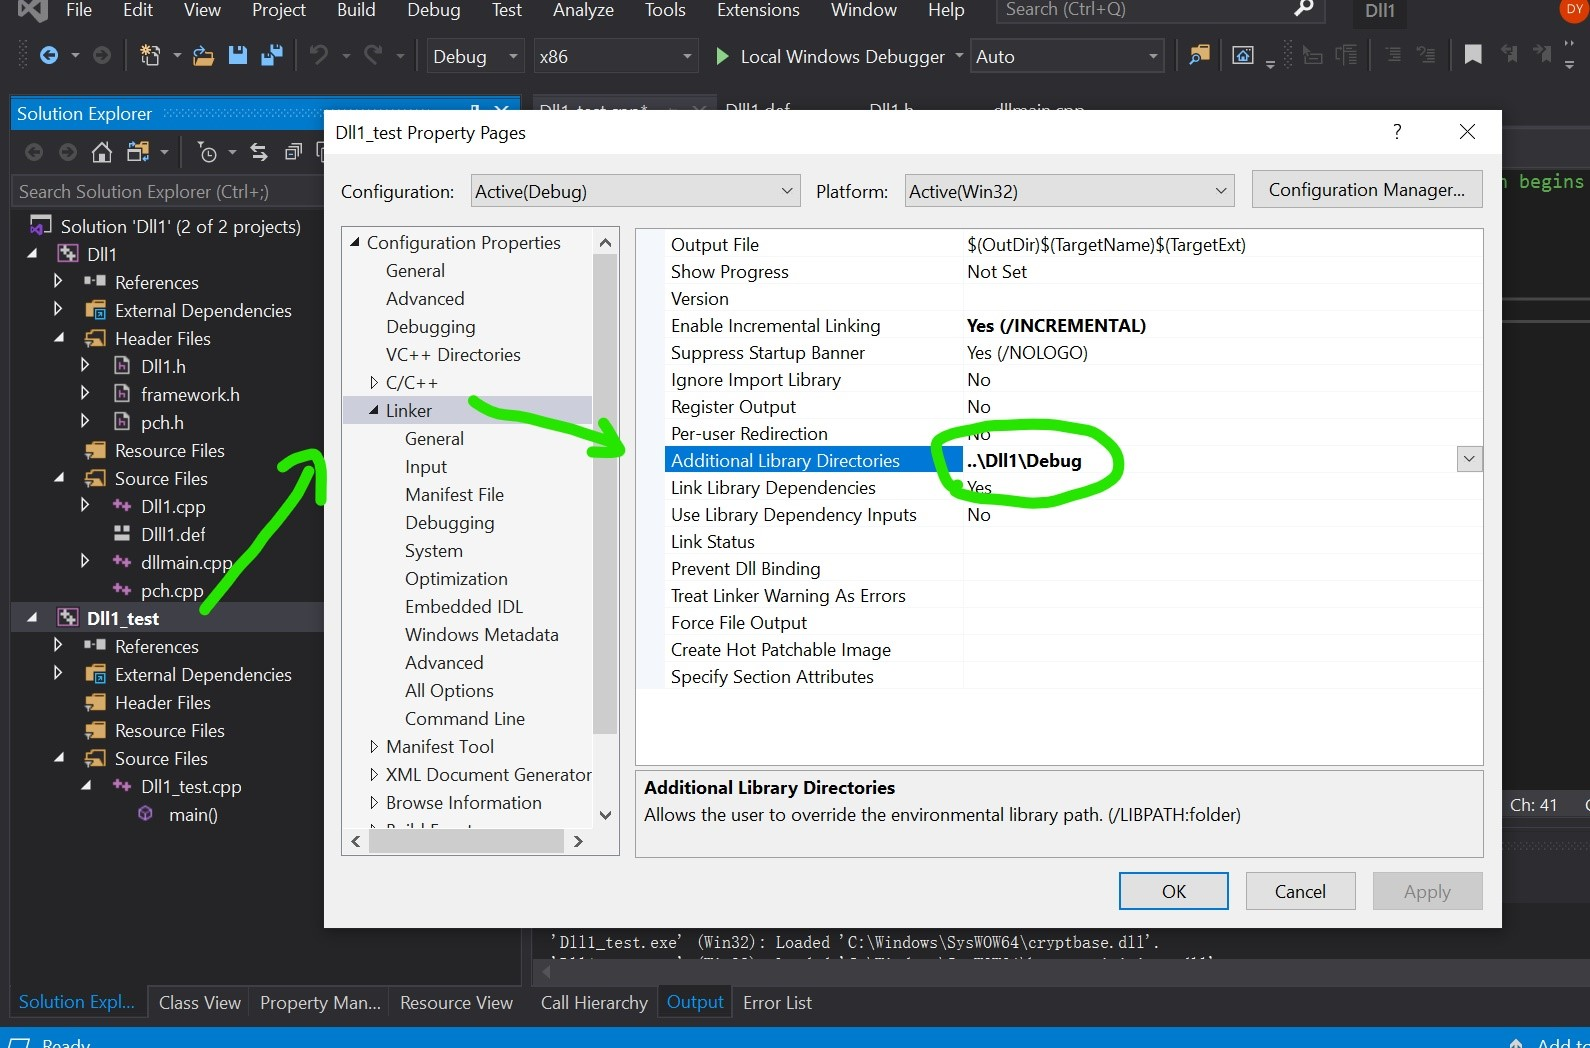Click the vertical scrollbar of property tree
Image resolution: width=1590 pixels, height=1048 pixels.
coord(605,494)
